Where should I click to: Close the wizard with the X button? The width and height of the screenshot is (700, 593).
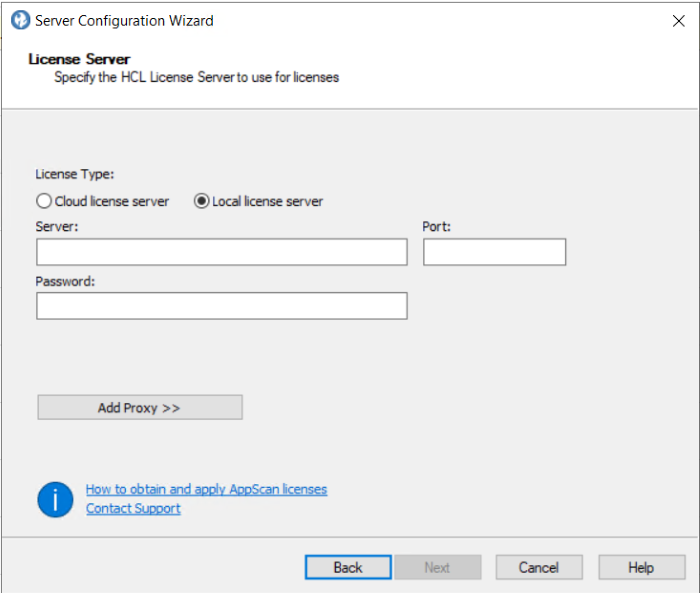coord(679,21)
